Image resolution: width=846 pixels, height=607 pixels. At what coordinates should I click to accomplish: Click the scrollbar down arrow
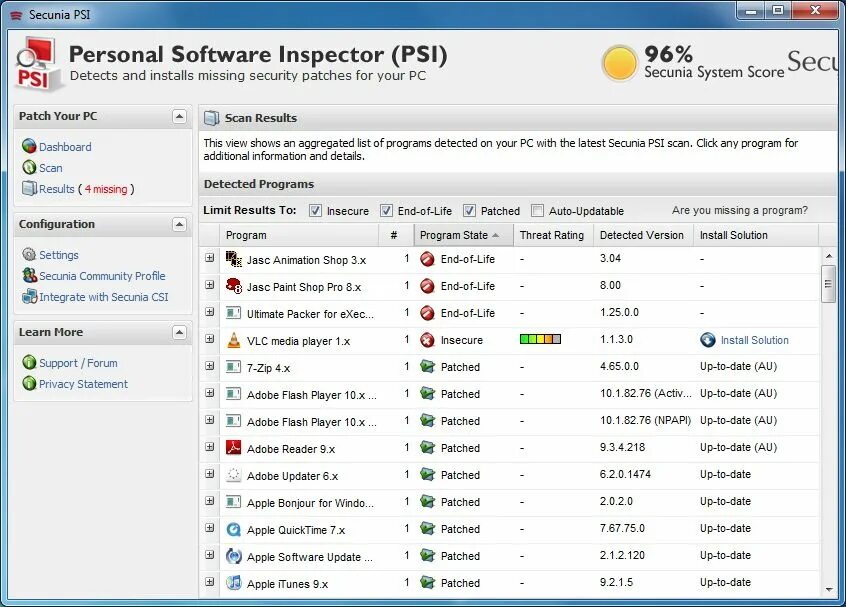(x=828, y=590)
